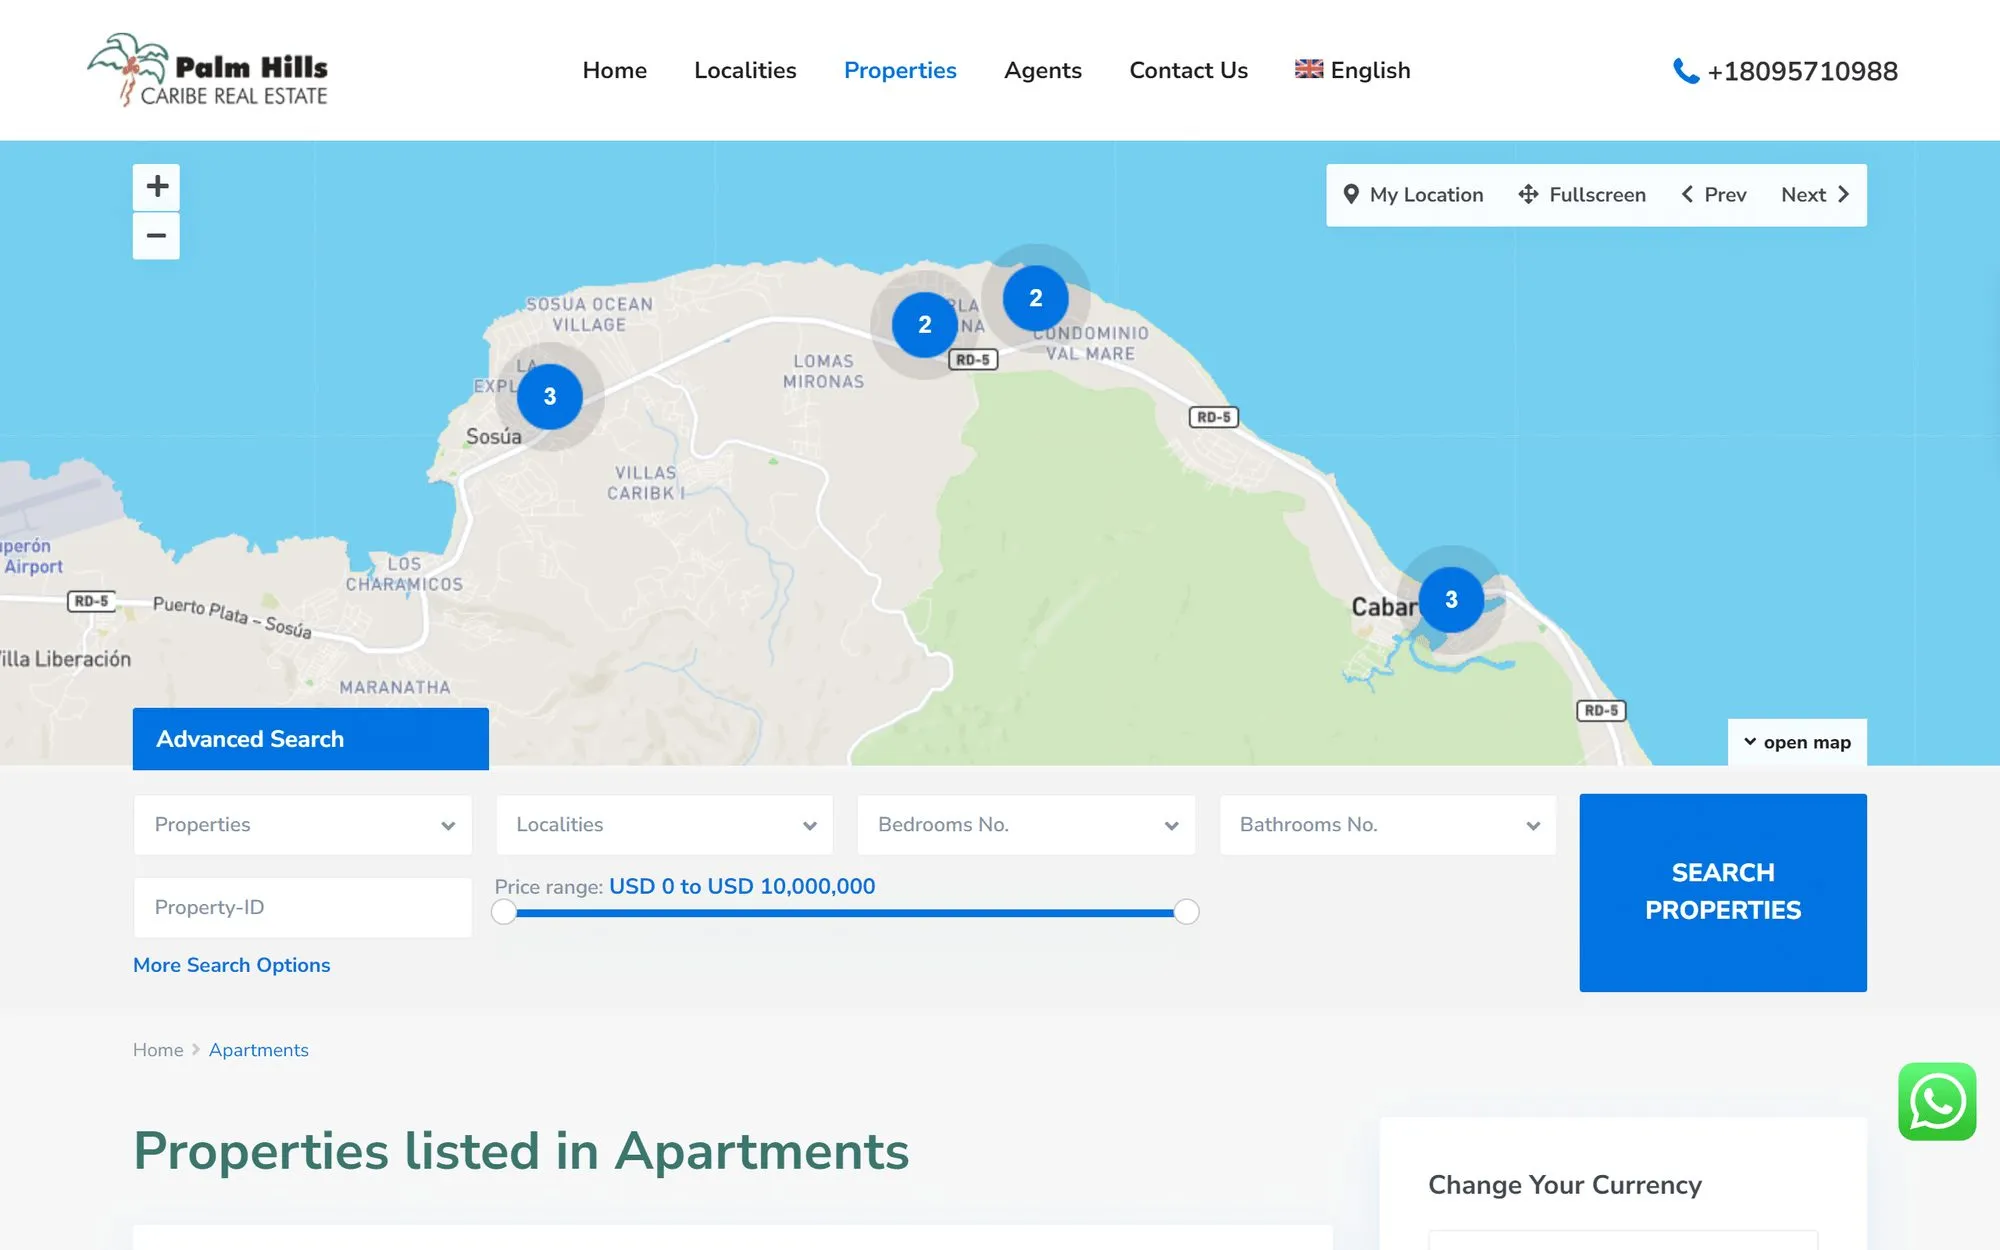Click the UK flag language icon

tap(1309, 69)
